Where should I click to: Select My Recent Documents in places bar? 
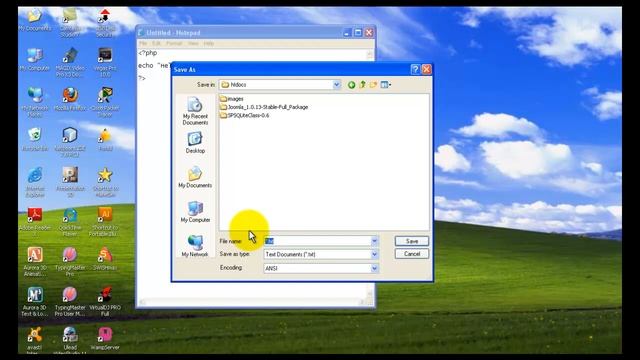[x=195, y=111]
